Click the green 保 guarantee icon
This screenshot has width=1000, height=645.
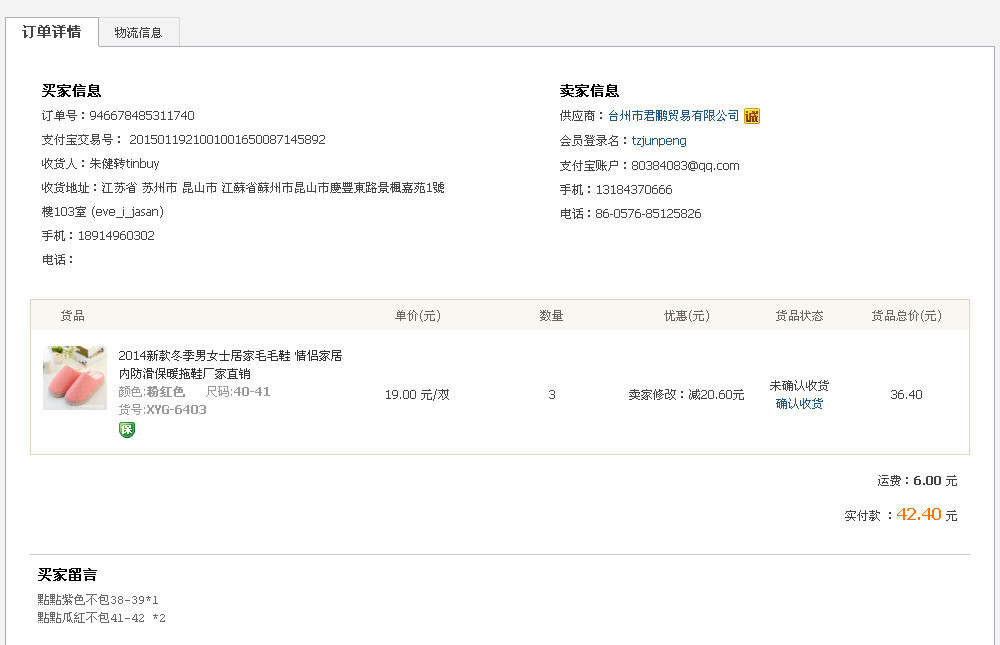pyautogui.click(x=127, y=430)
